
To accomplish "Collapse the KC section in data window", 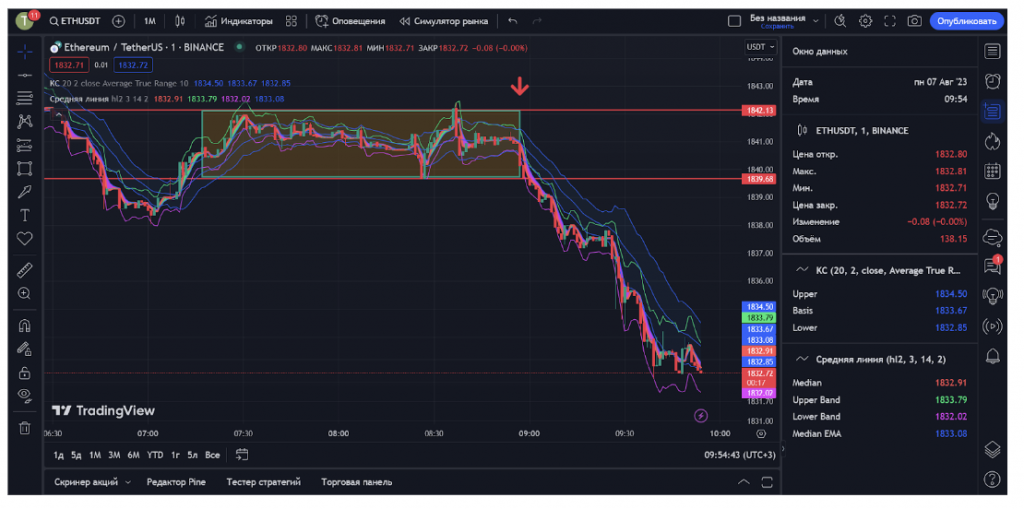I will (x=801, y=270).
